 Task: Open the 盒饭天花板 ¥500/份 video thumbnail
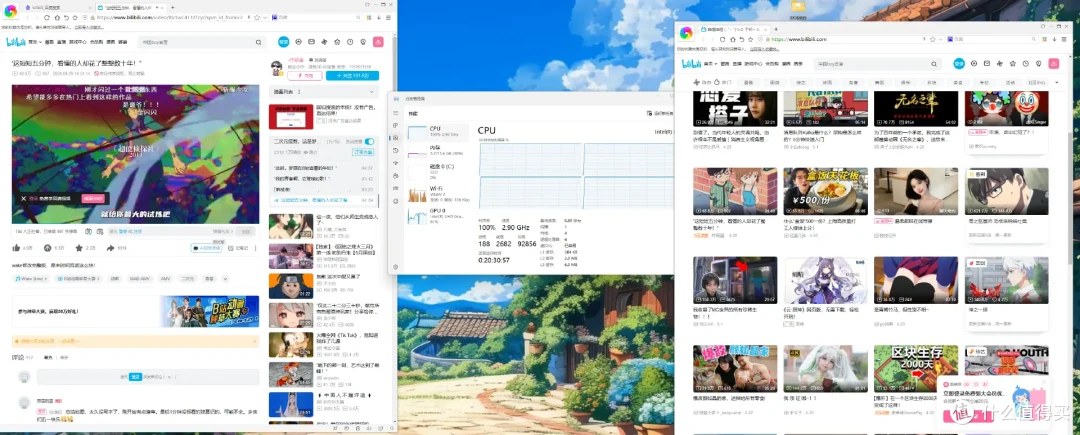click(x=825, y=191)
